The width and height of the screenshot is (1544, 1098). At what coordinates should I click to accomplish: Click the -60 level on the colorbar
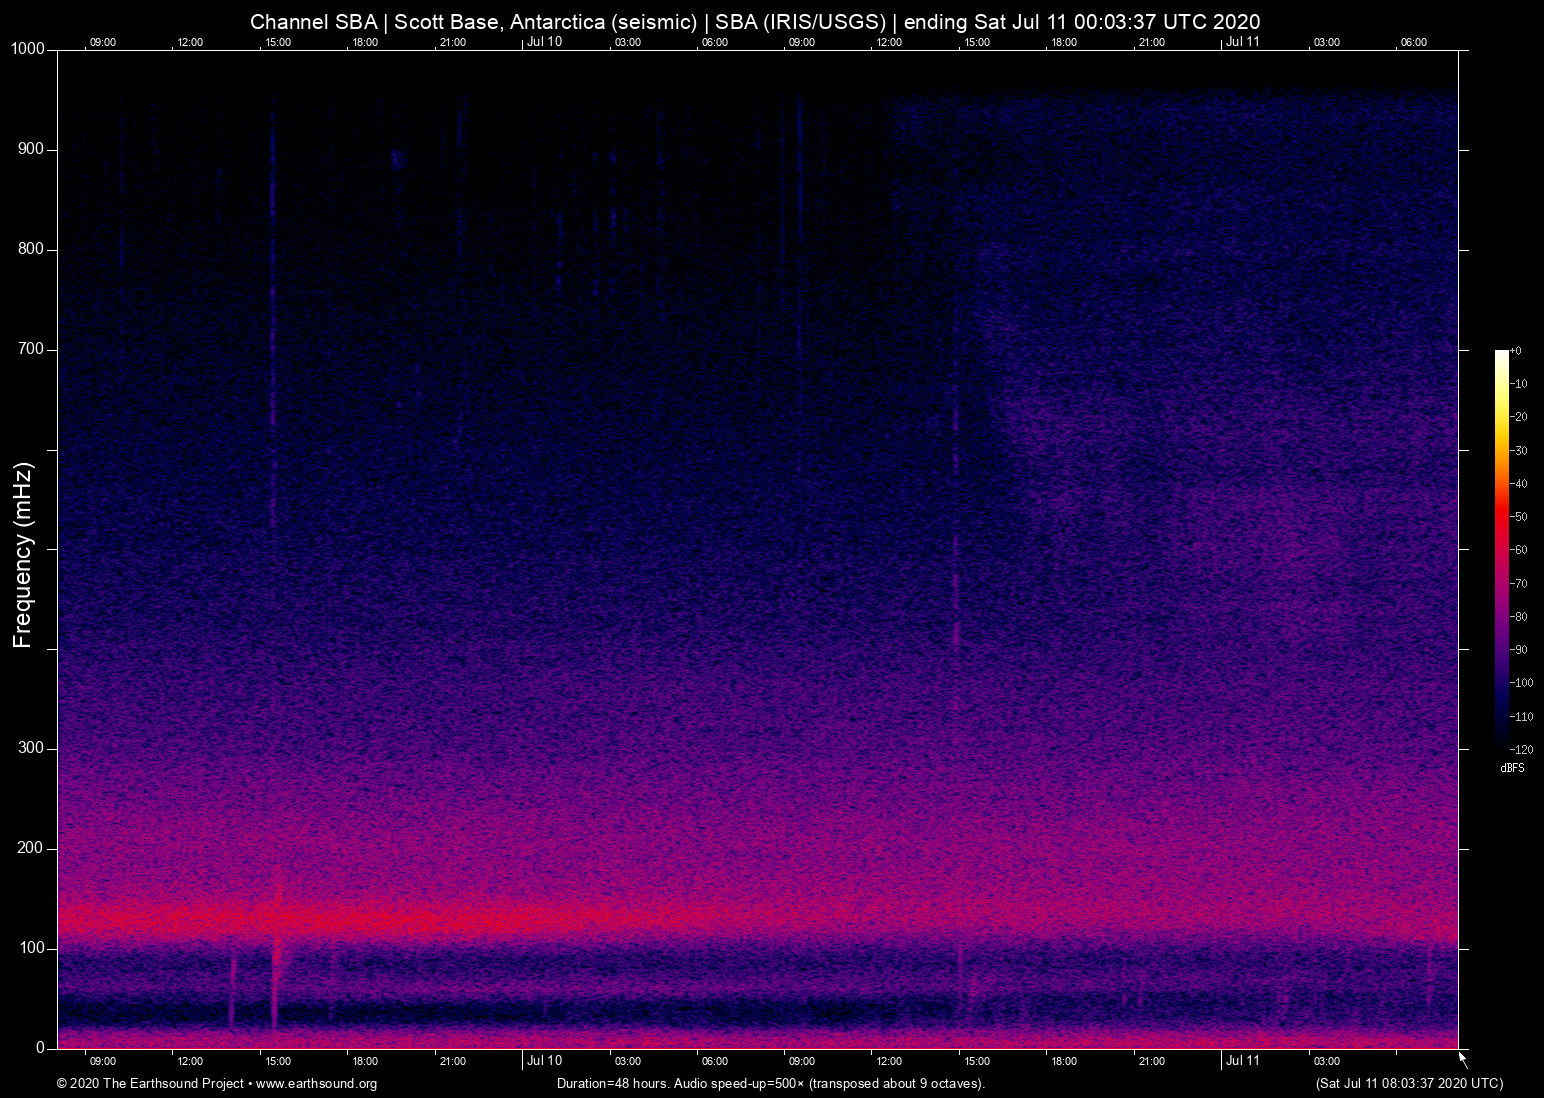coord(1519,549)
